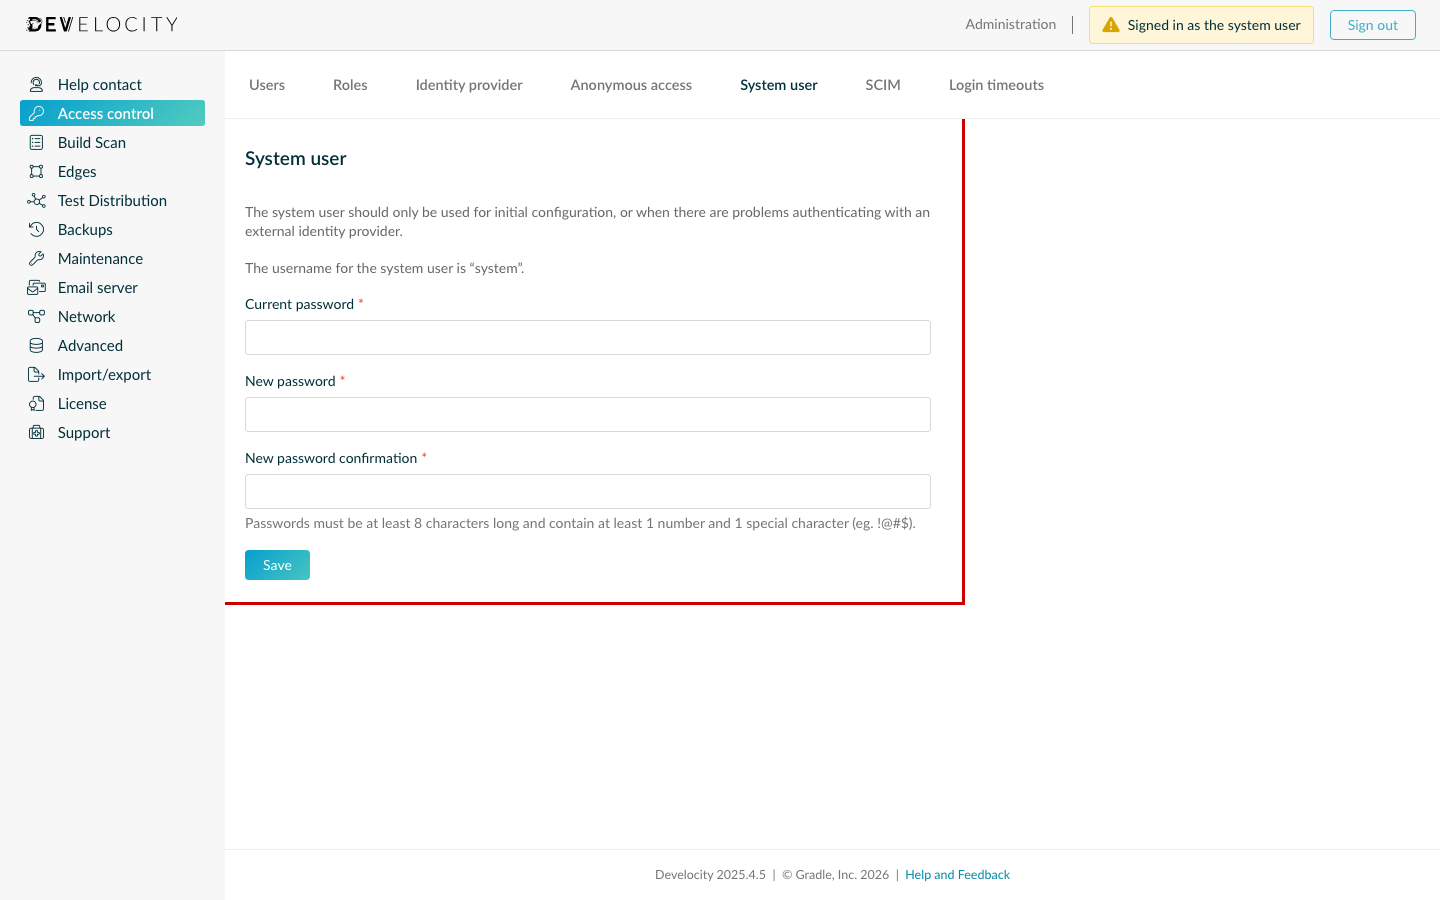Select the License icon in sidebar
This screenshot has height=900, width=1440.
pyautogui.click(x=36, y=403)
